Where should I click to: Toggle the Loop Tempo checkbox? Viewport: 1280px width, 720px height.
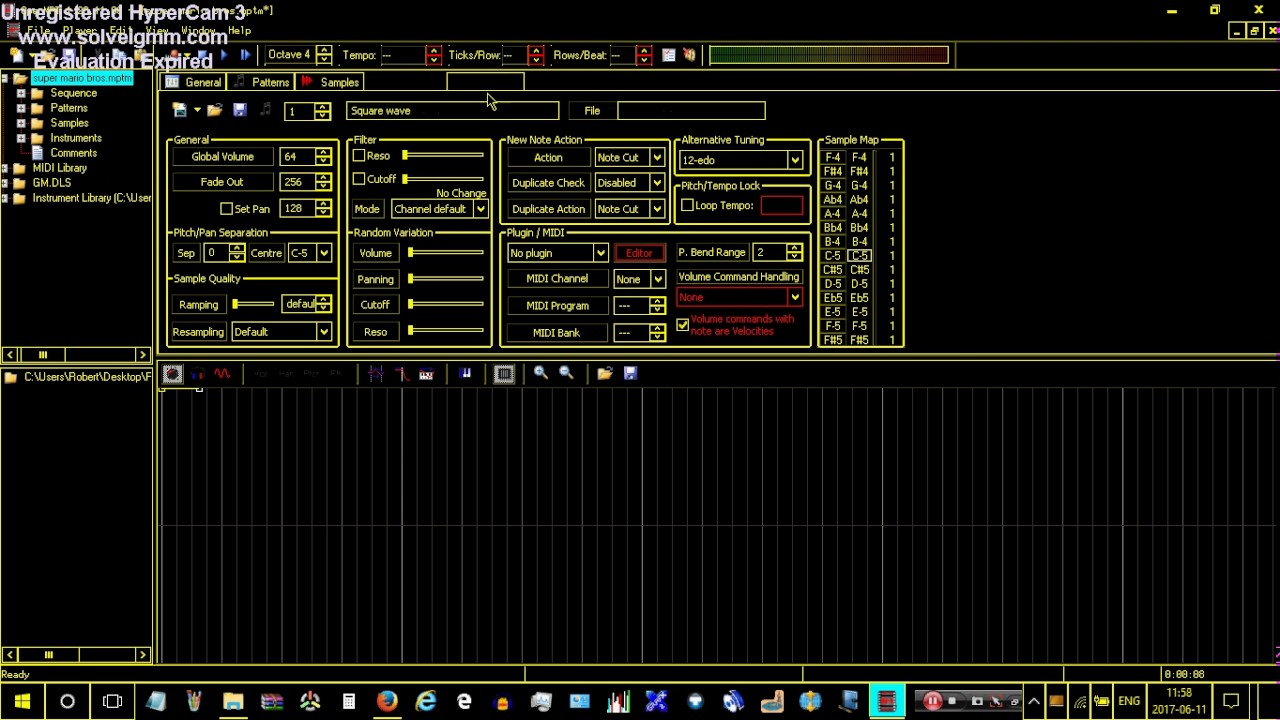click(x=687, y=205)
